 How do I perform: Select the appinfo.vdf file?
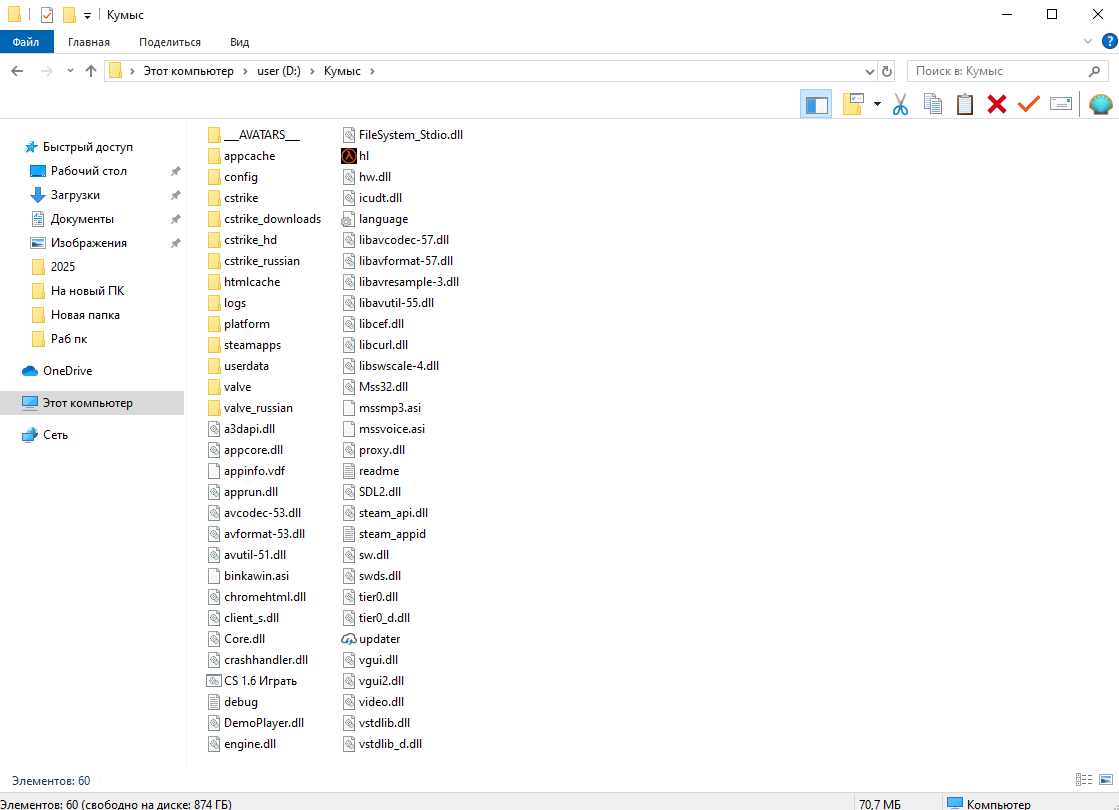click(x=247, y=471)
